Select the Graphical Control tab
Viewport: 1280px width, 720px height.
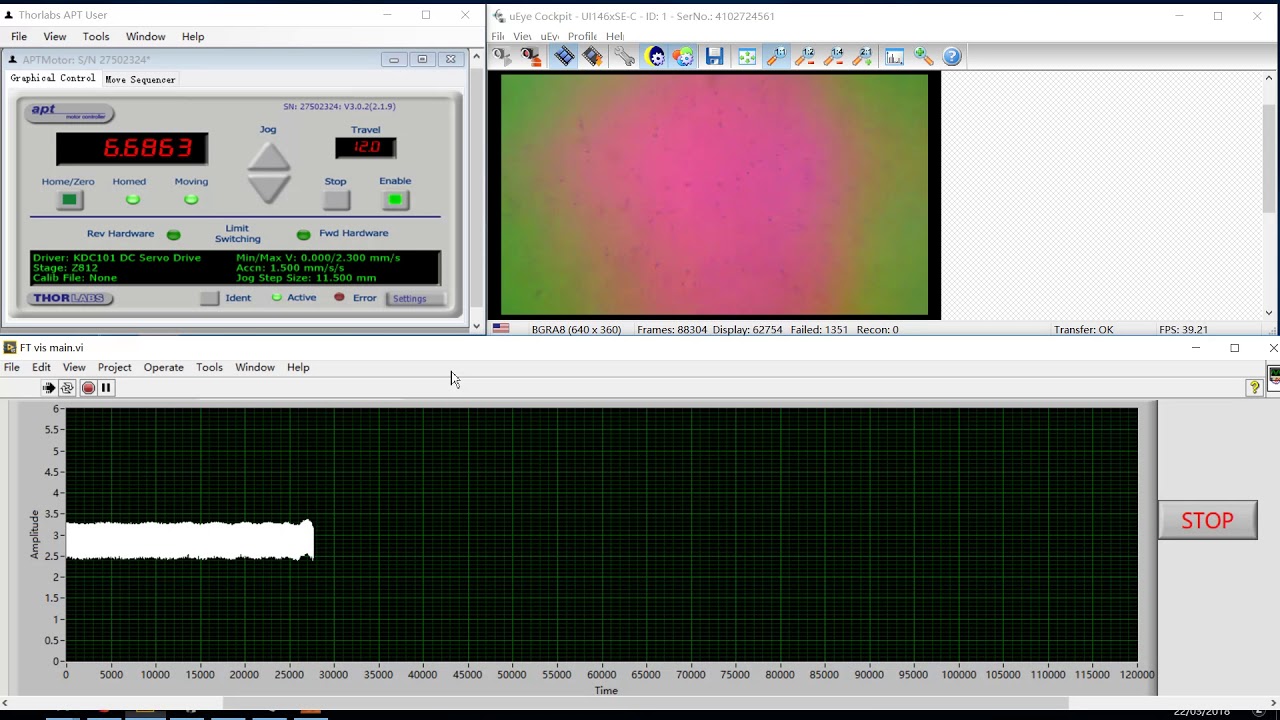[x=53, y=78]
